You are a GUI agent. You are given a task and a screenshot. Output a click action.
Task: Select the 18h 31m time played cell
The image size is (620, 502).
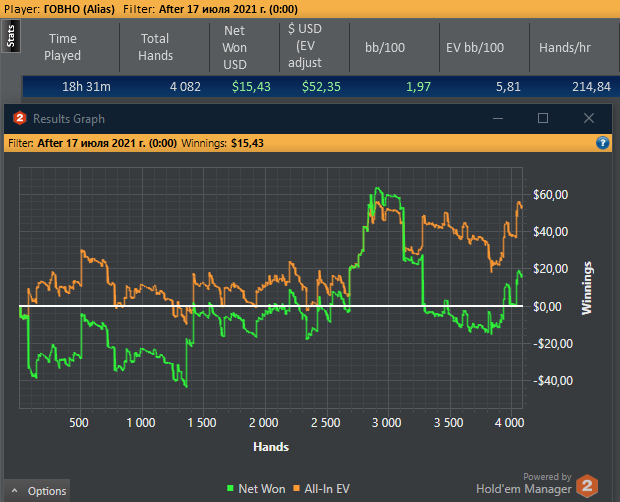click(86, 87)
